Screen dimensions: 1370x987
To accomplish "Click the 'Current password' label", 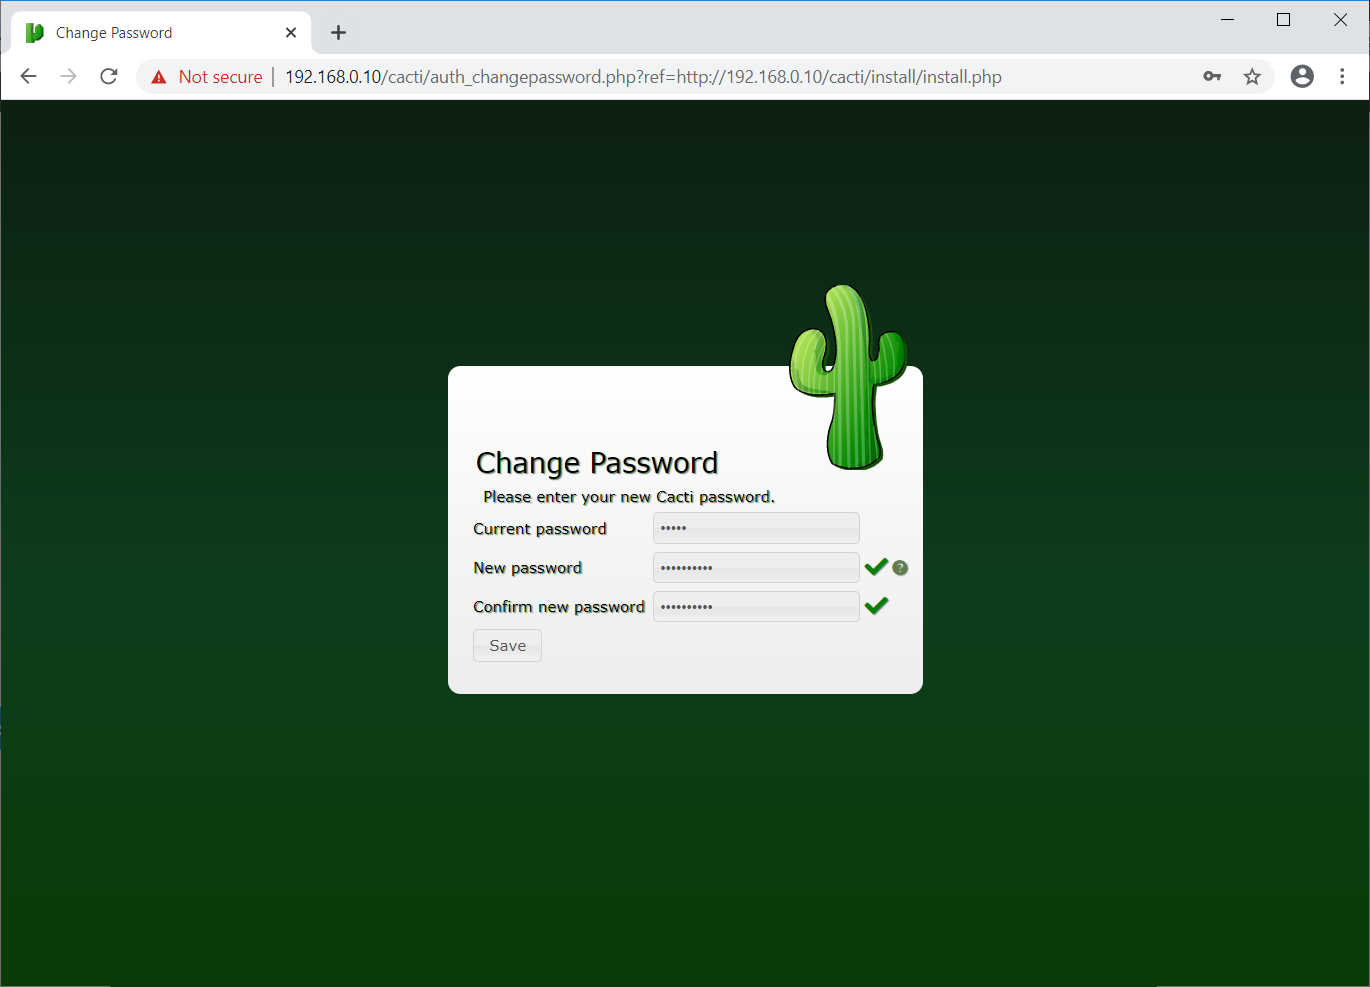I will (540, 529).
